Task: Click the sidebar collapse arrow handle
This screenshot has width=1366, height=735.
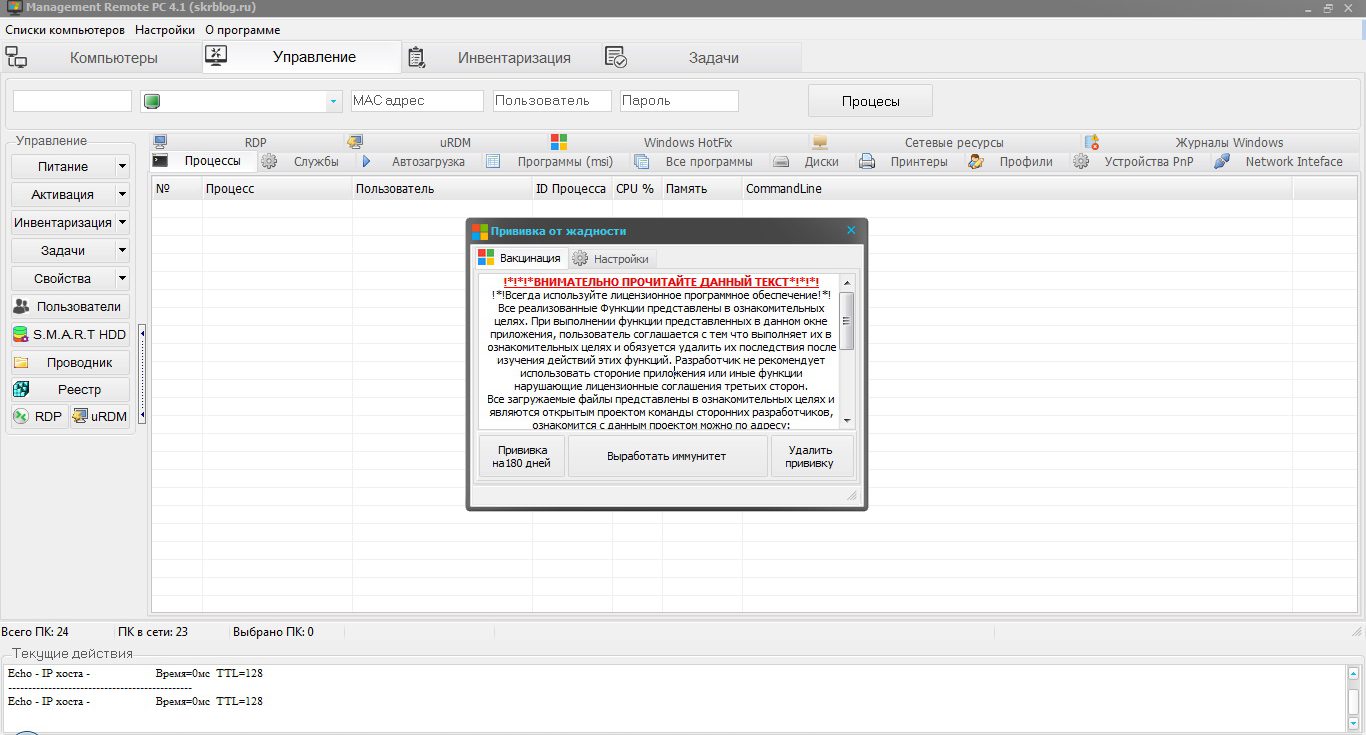Action: (142, 373)
